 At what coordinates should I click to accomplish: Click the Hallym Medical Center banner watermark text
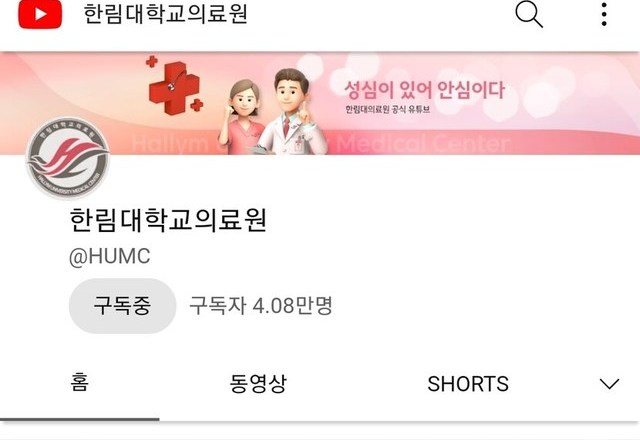(x=320, y=144)
